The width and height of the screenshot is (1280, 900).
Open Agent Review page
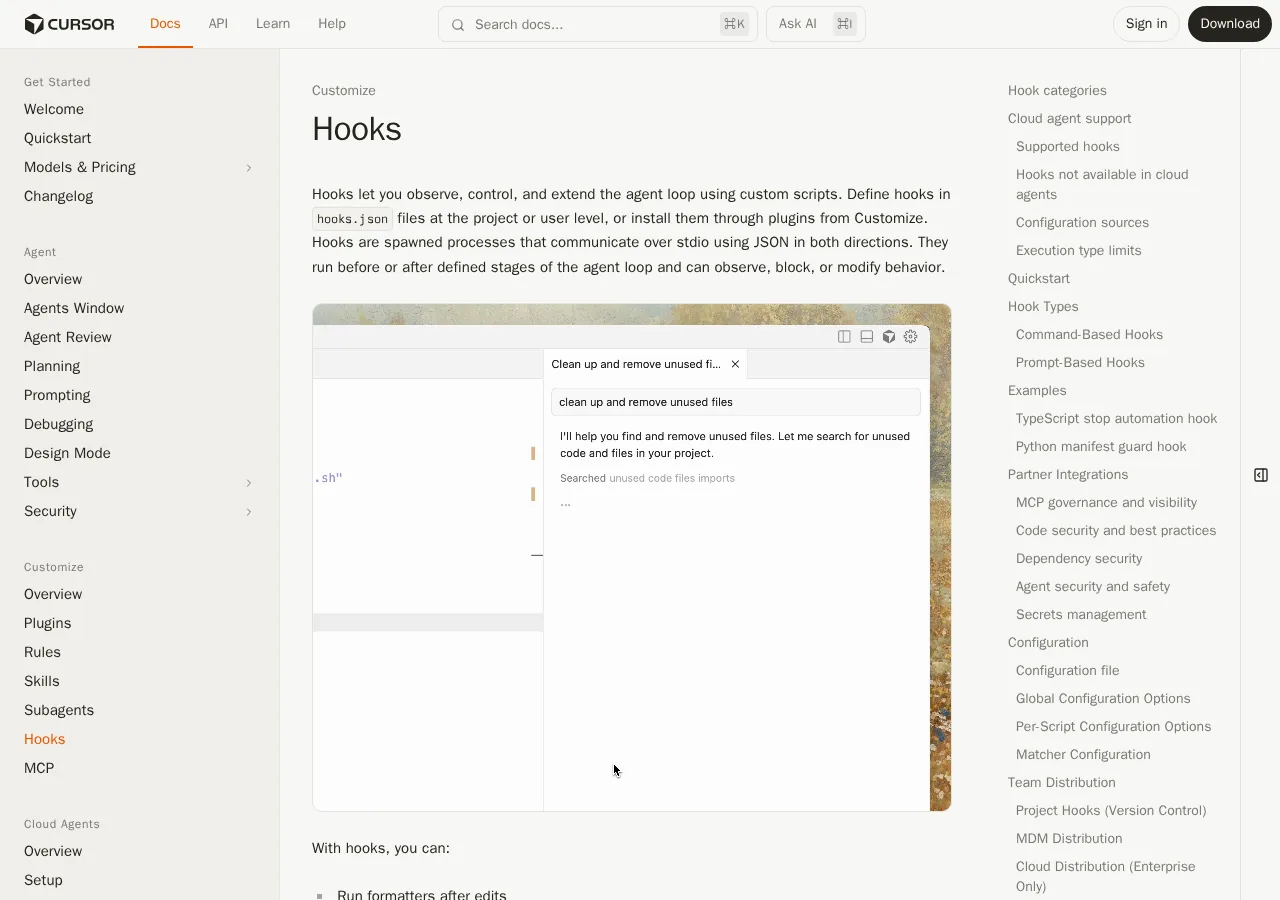pos(68,337)
